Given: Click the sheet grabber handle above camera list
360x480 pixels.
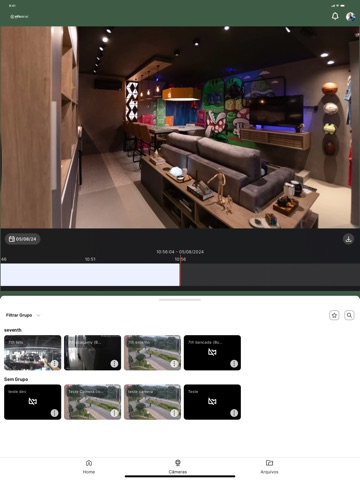Looking at the screenshot, I should pos(180,300).
